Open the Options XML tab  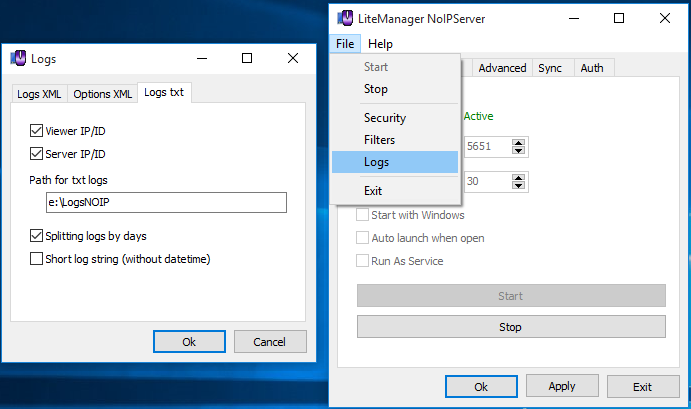pos(103,94)
